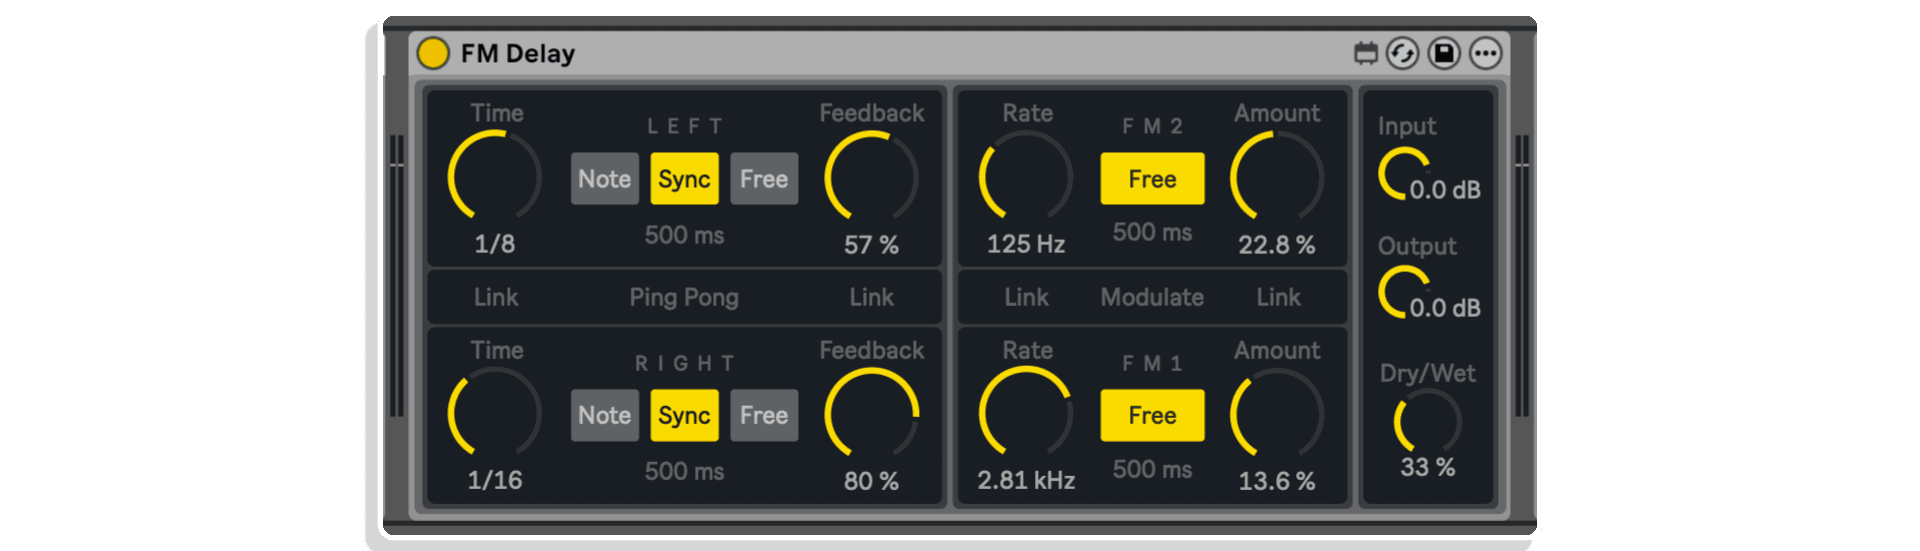Click the FM 2 500 ms readout
The height and width of the screenshot is (551, 1920).
tap(1152, 232)
